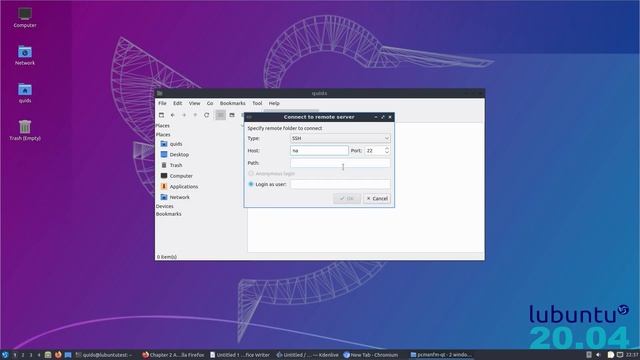Switch to workspace 3 in the pager
Screen dimensions: 640x360
tap(31, 355)
